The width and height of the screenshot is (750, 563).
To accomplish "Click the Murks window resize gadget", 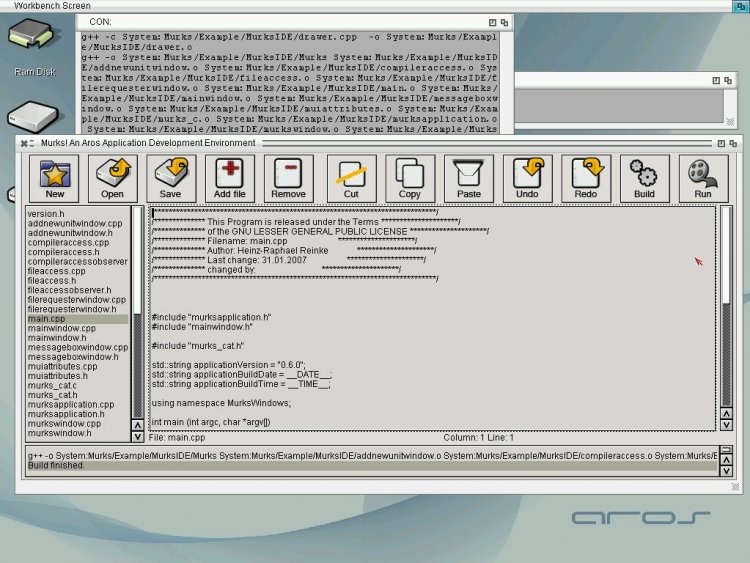I will tap(735, 487).
